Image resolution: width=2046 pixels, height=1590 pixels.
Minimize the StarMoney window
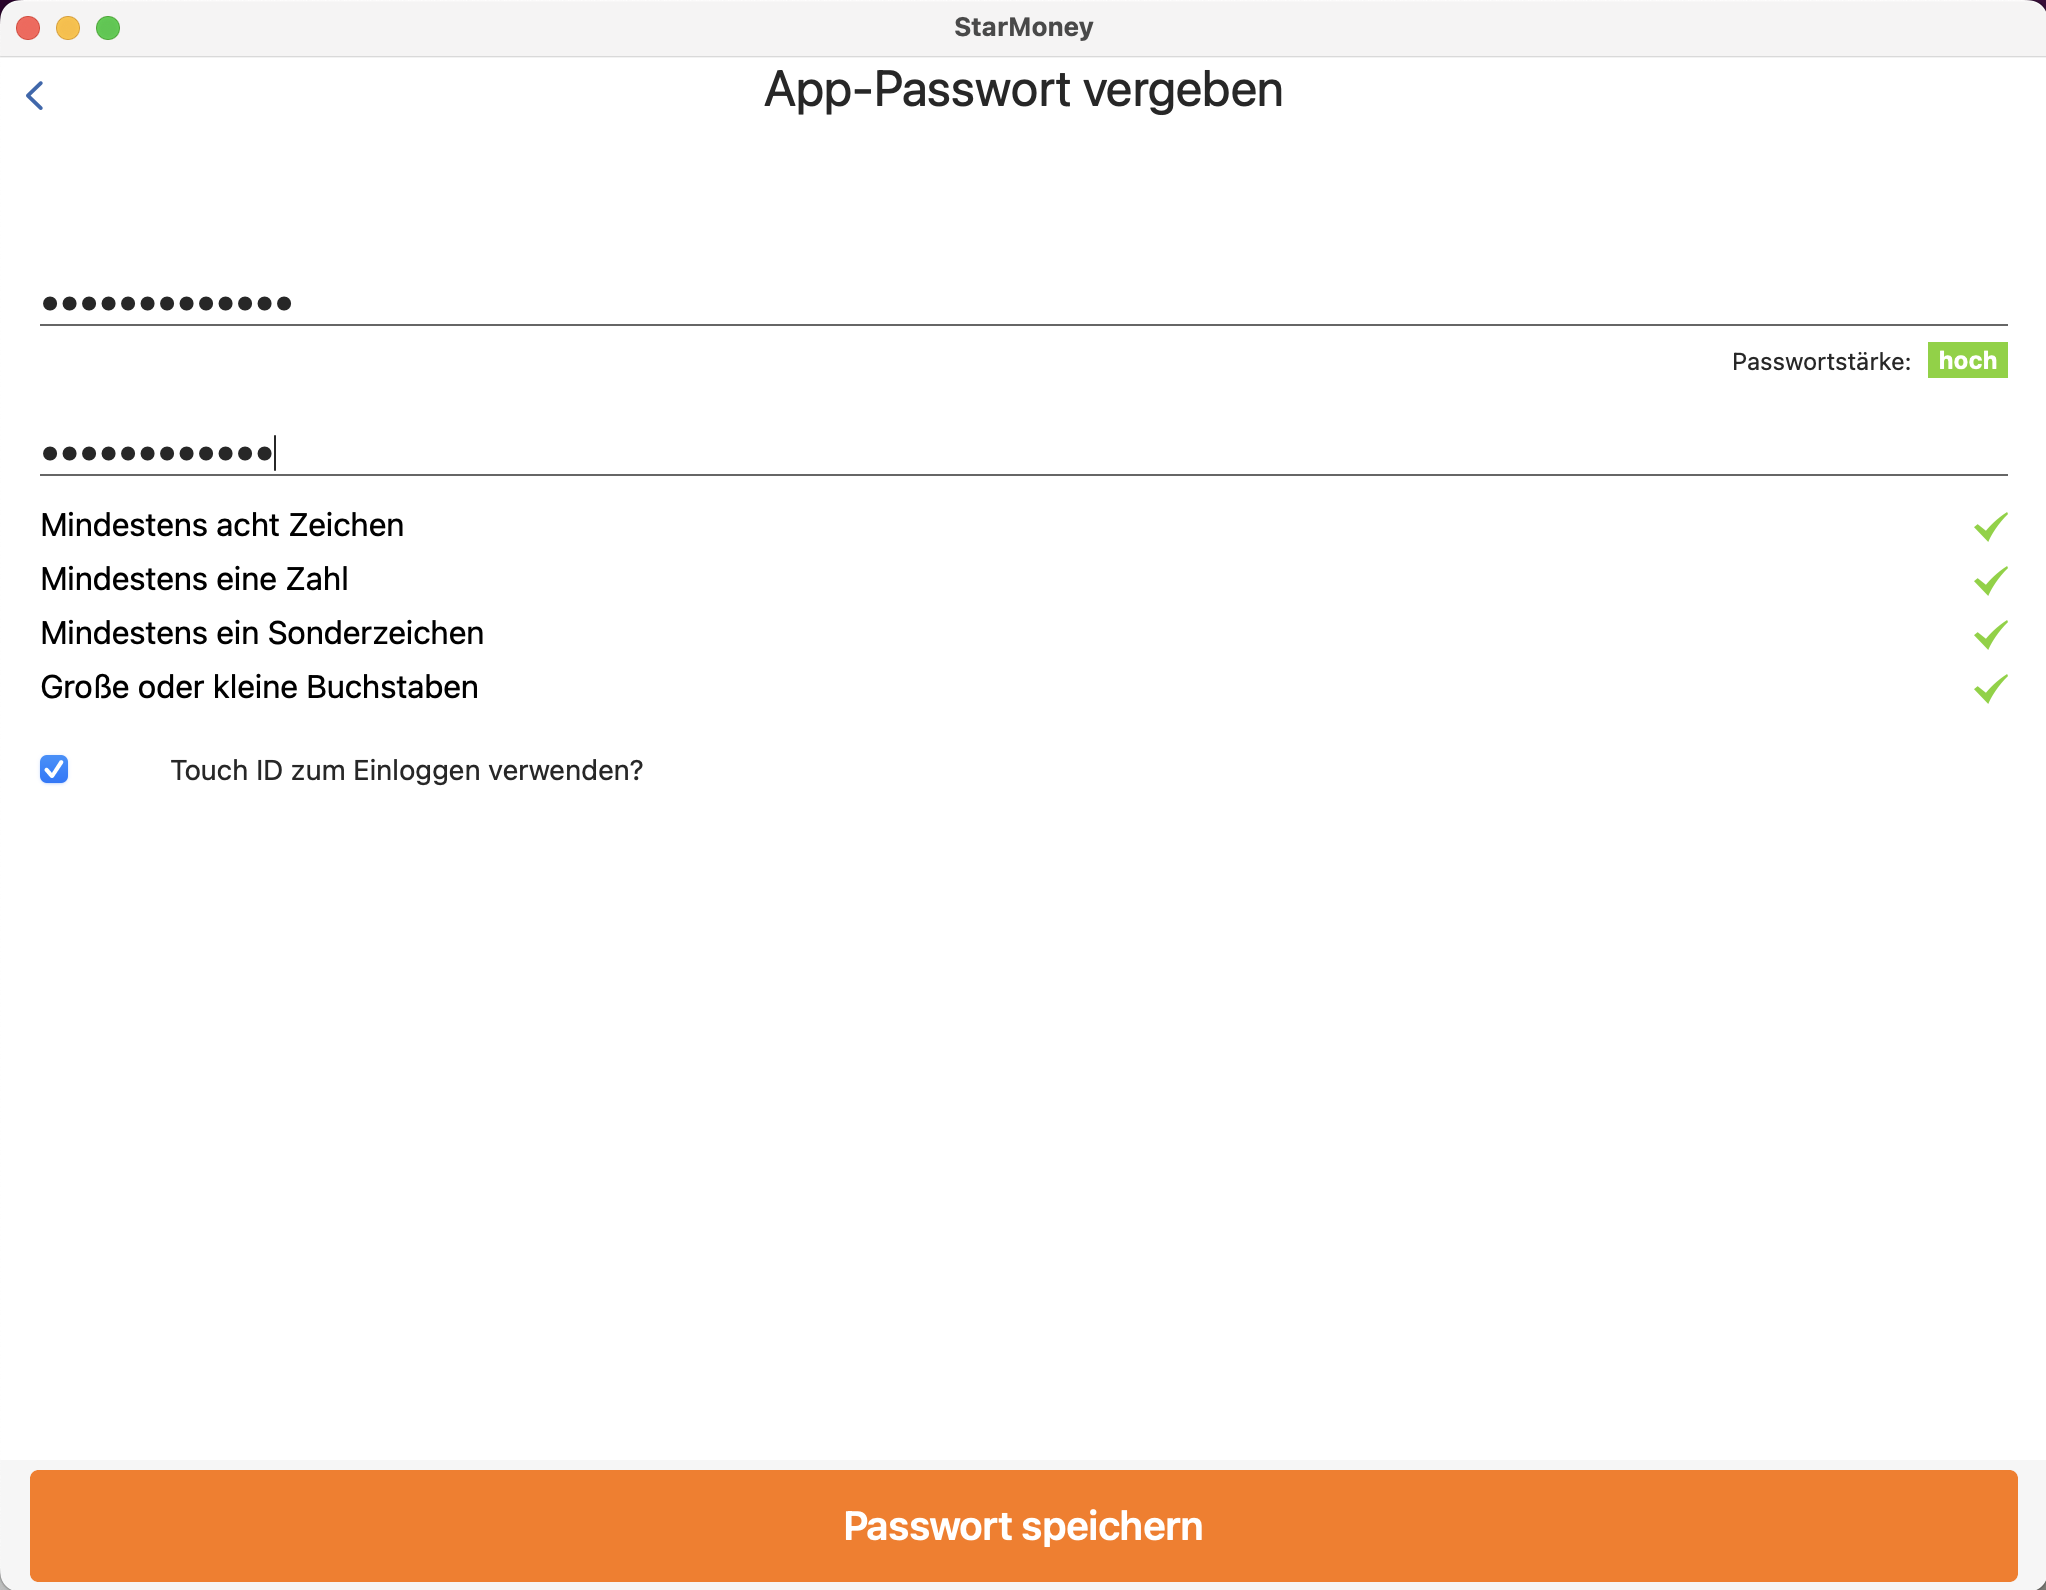[x=68, y=28]
